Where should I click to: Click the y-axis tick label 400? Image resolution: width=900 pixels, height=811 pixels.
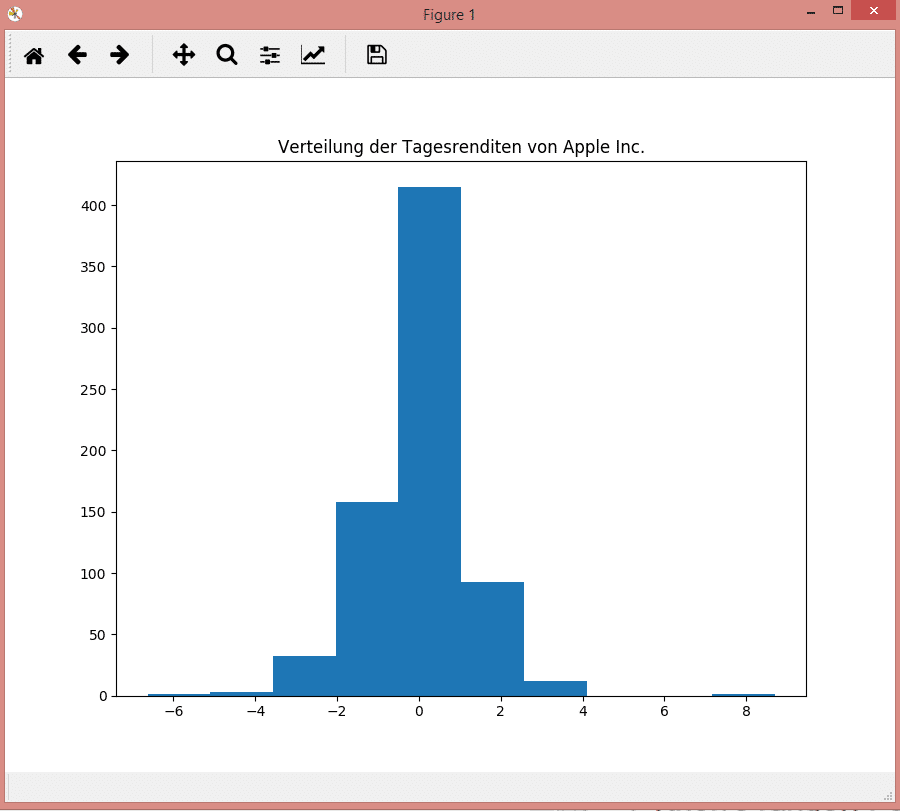(x=94, y=206)
